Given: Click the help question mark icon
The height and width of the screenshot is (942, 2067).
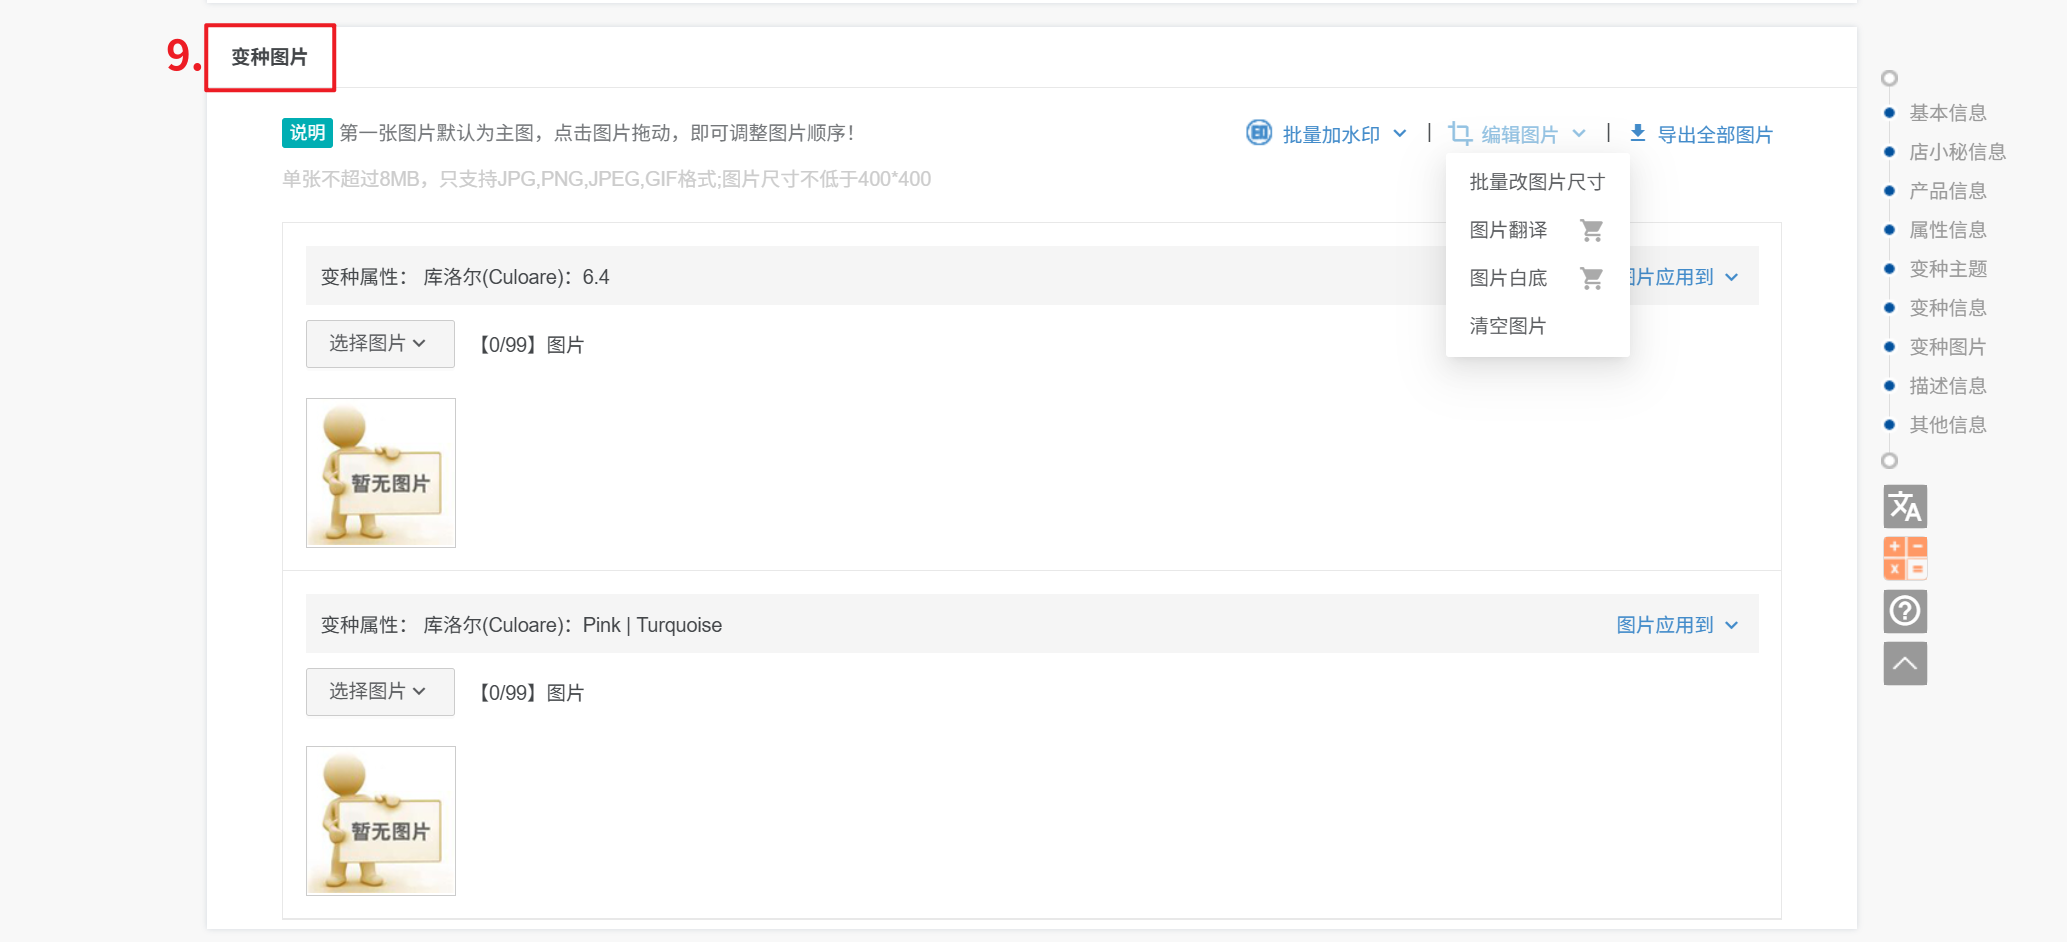Looking at the screenshot, I should pos(1904,610).
